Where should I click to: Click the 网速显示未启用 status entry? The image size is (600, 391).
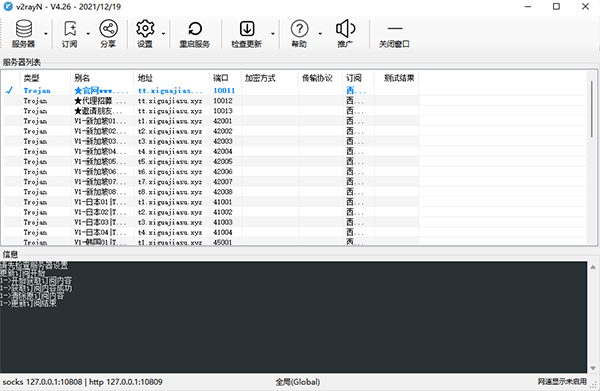562,381
